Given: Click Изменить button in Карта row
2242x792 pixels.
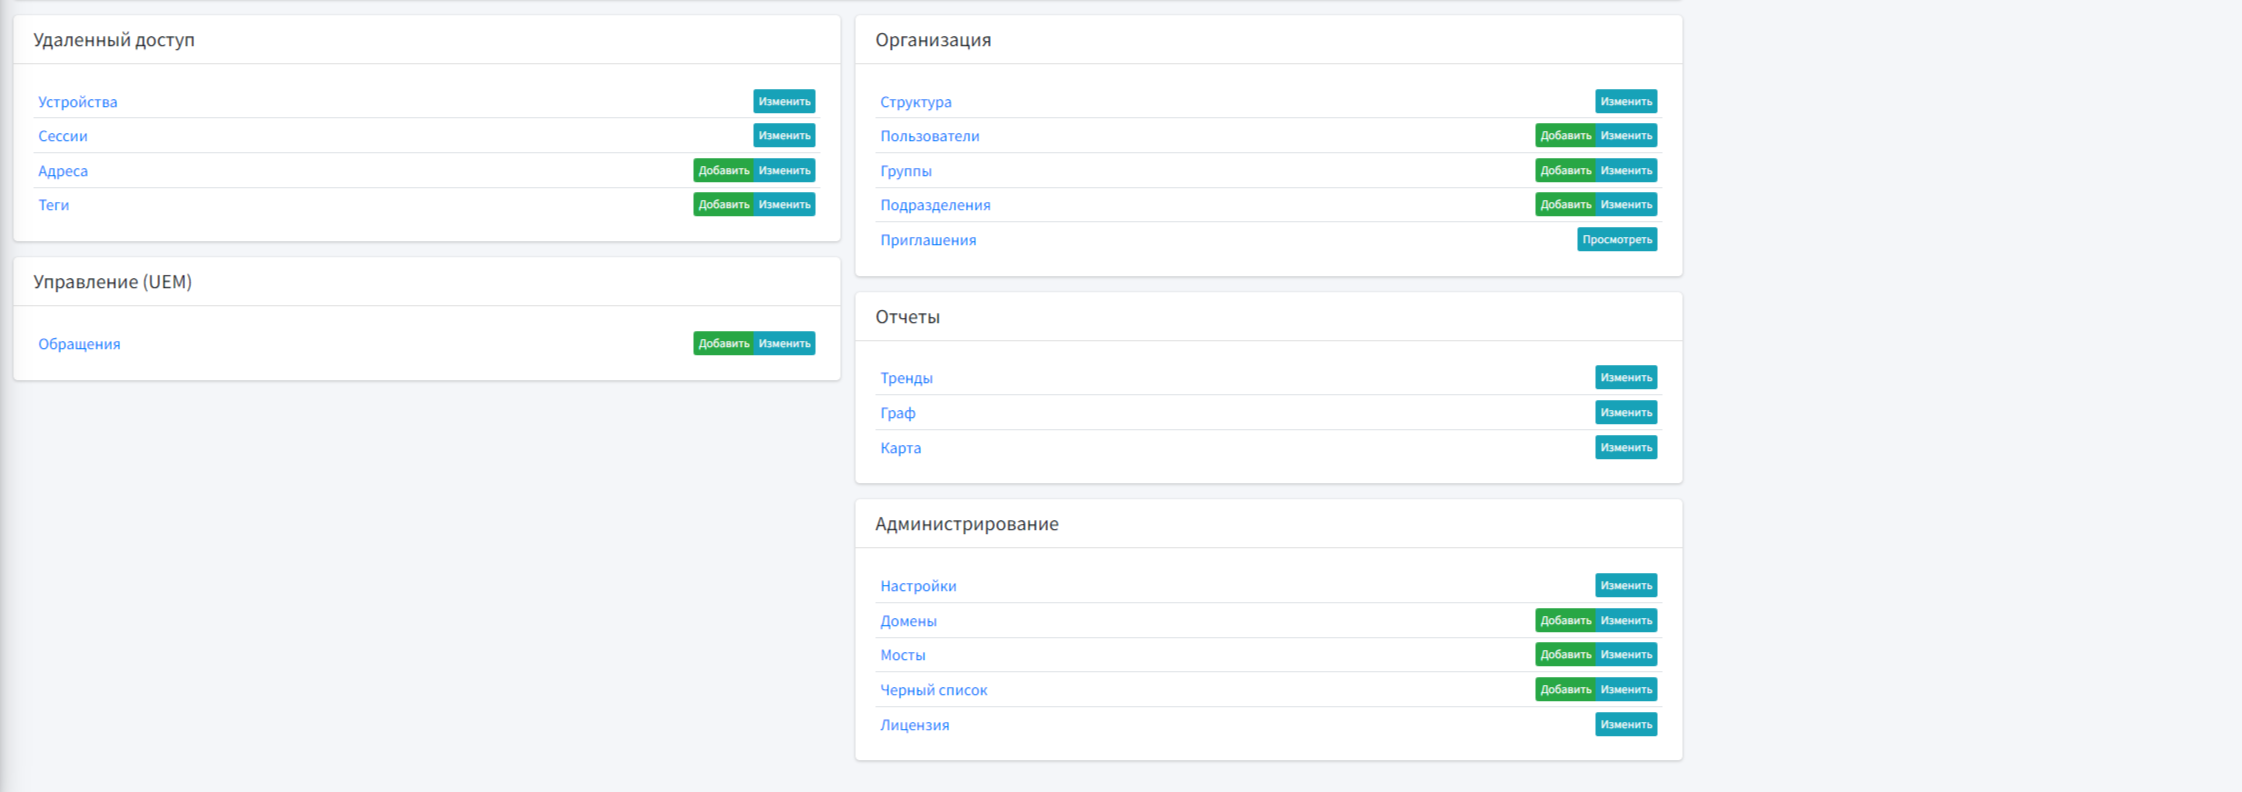Looking at the screenshot, I should [x=1626, y=447].
